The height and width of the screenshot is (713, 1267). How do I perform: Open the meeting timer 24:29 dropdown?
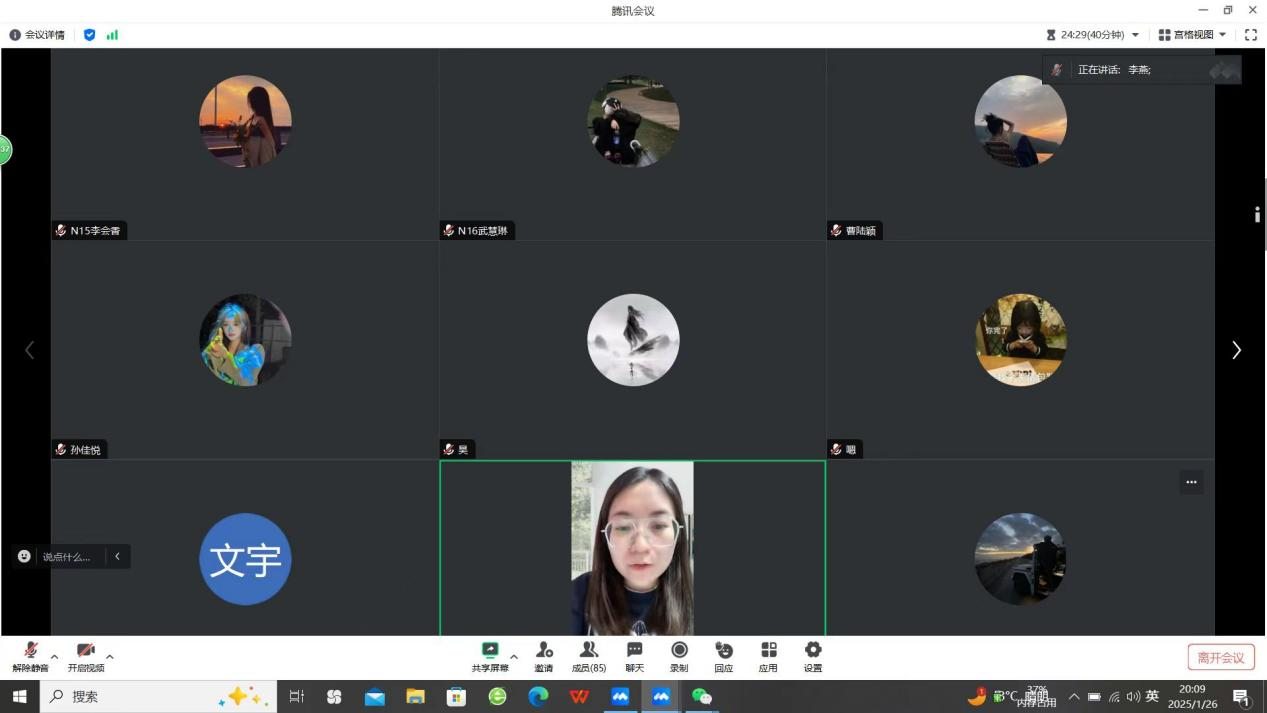click(x=1093, y=35)
